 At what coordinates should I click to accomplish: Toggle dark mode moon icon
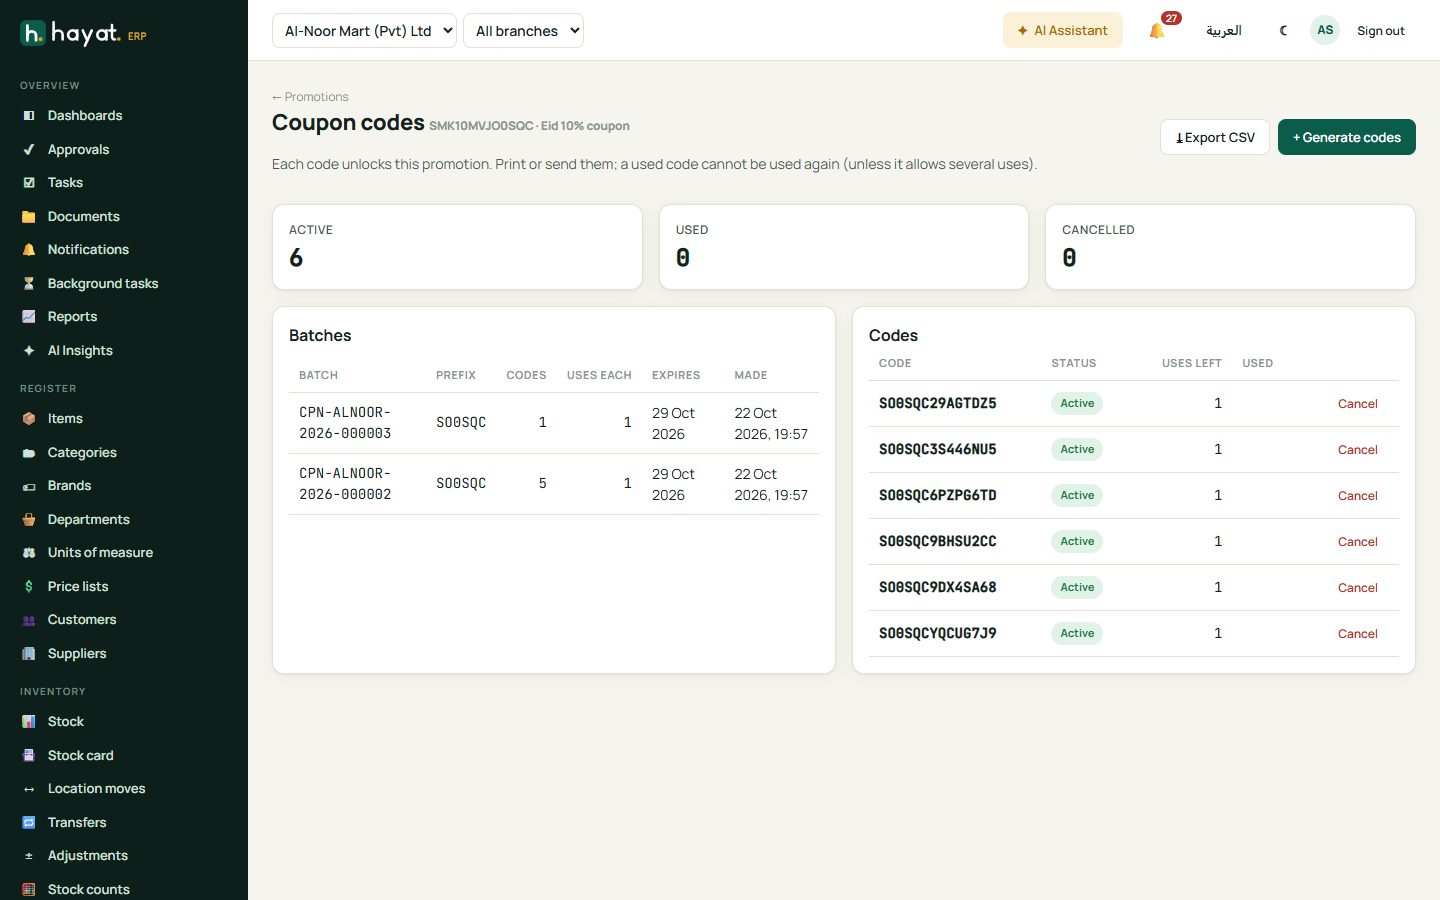point(1283,30)
